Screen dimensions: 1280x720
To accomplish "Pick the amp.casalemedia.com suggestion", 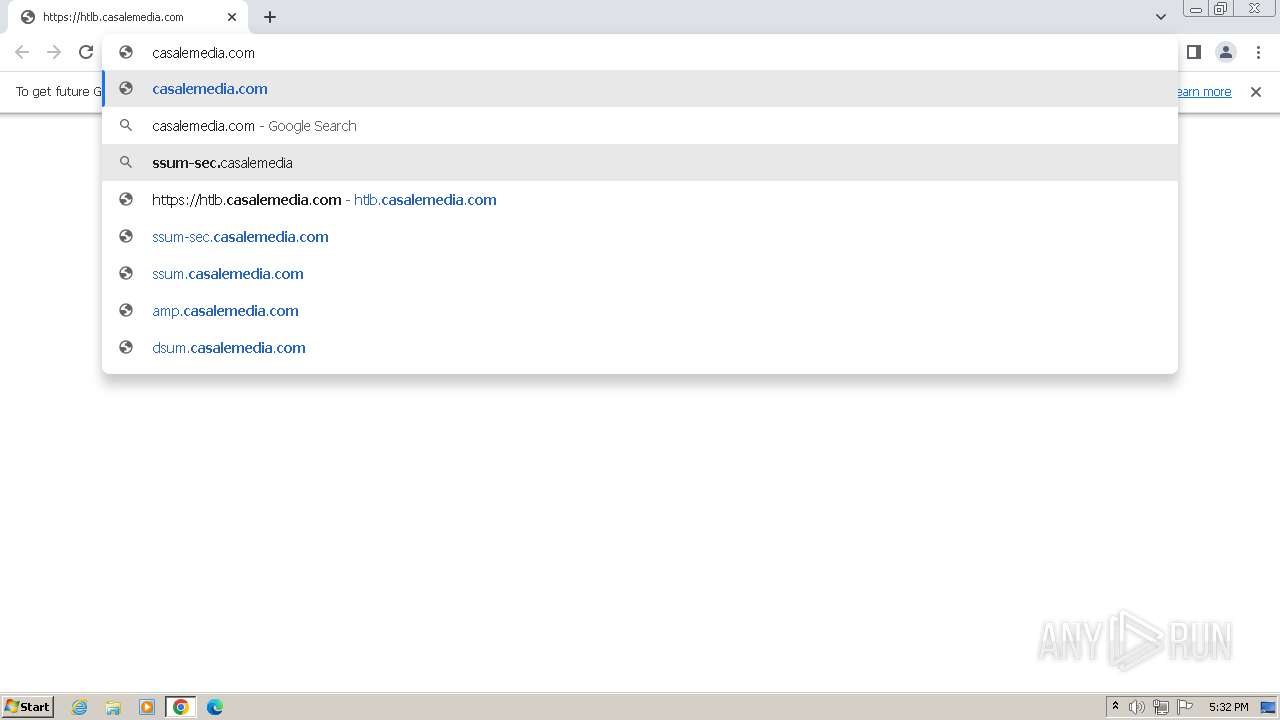I will click(640, 311).
